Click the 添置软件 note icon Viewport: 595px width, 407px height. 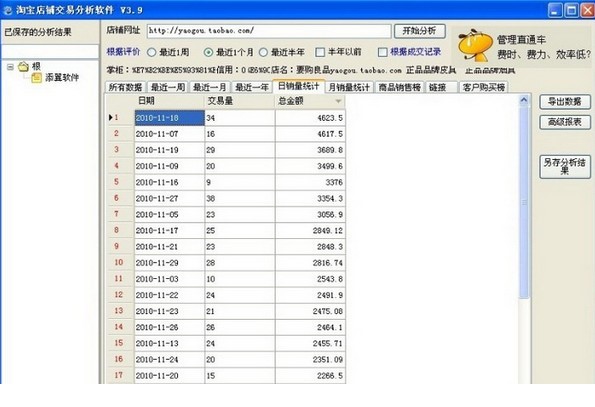(36, 78)
